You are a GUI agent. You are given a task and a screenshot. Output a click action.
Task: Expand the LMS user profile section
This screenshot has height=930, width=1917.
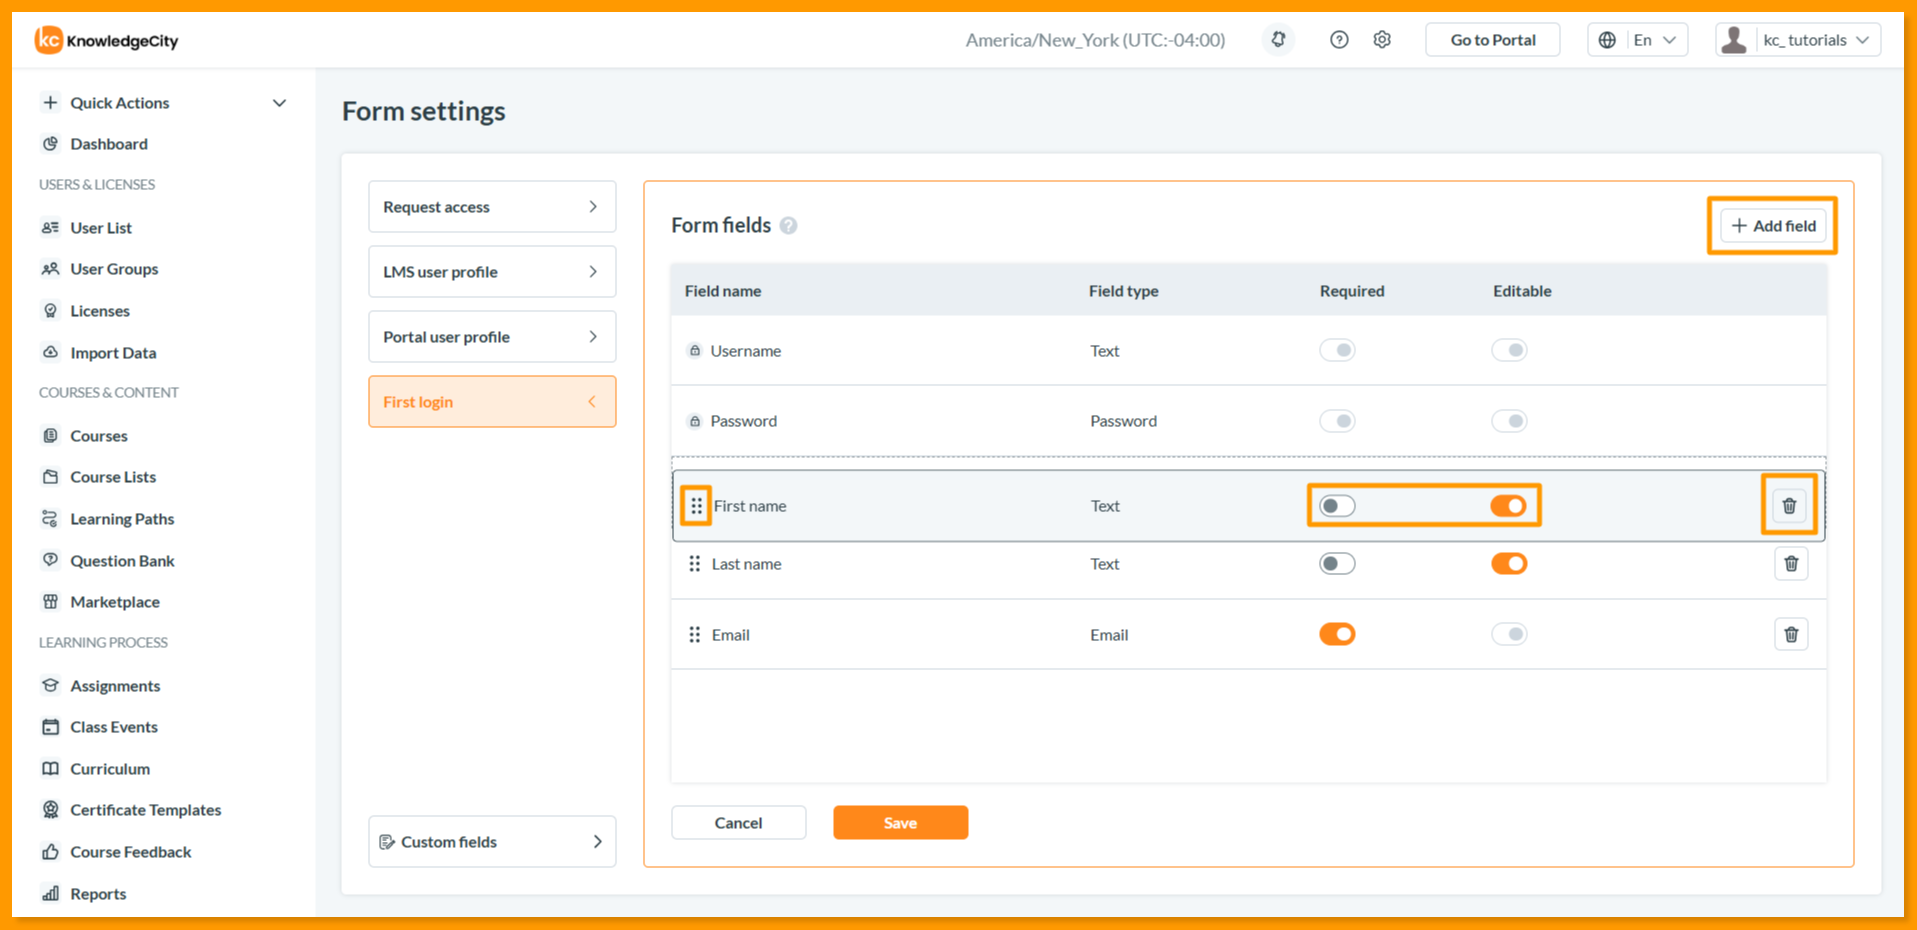[492, 272]
